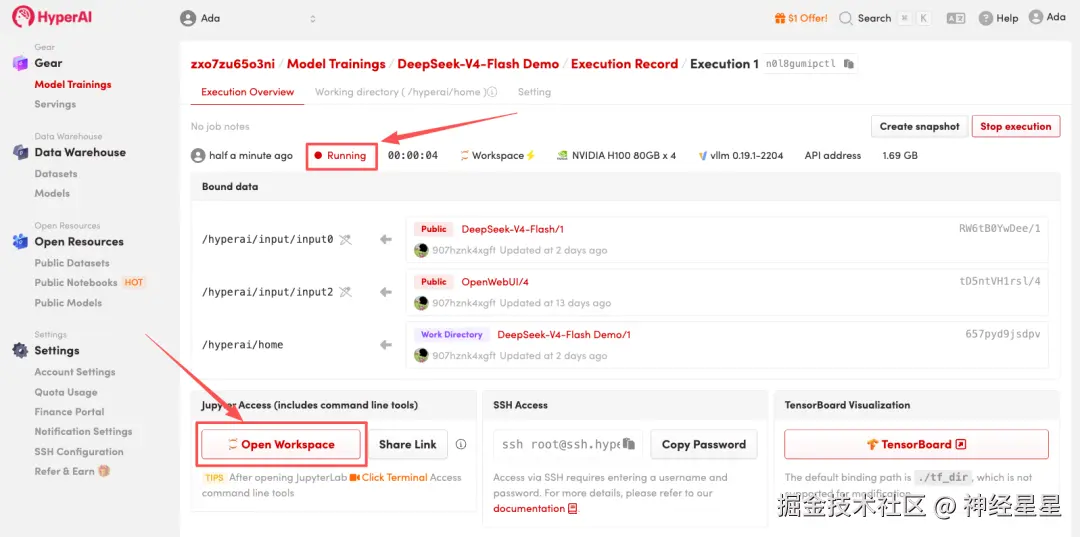Click the HyperAI logo
Screen dimensions: 1080x537
coord(52,16)
